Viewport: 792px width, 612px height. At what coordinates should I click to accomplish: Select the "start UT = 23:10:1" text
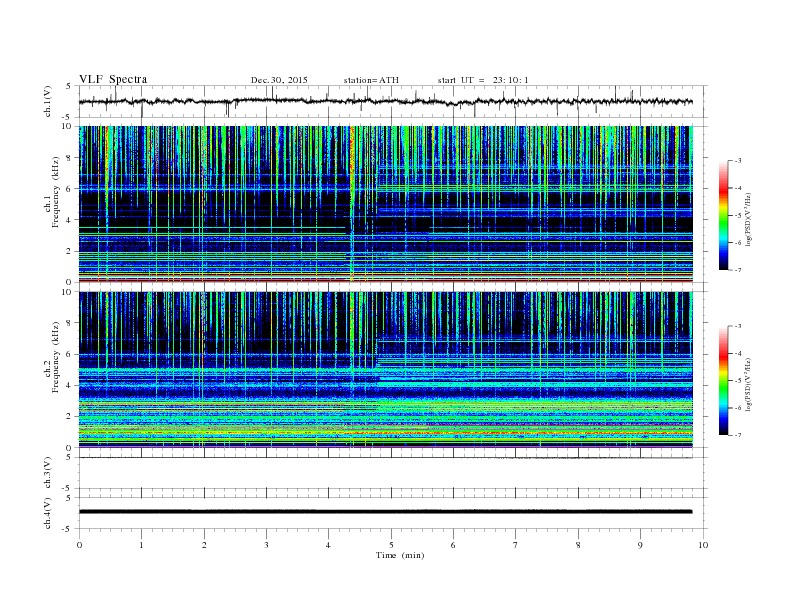(x=483, y=80)
